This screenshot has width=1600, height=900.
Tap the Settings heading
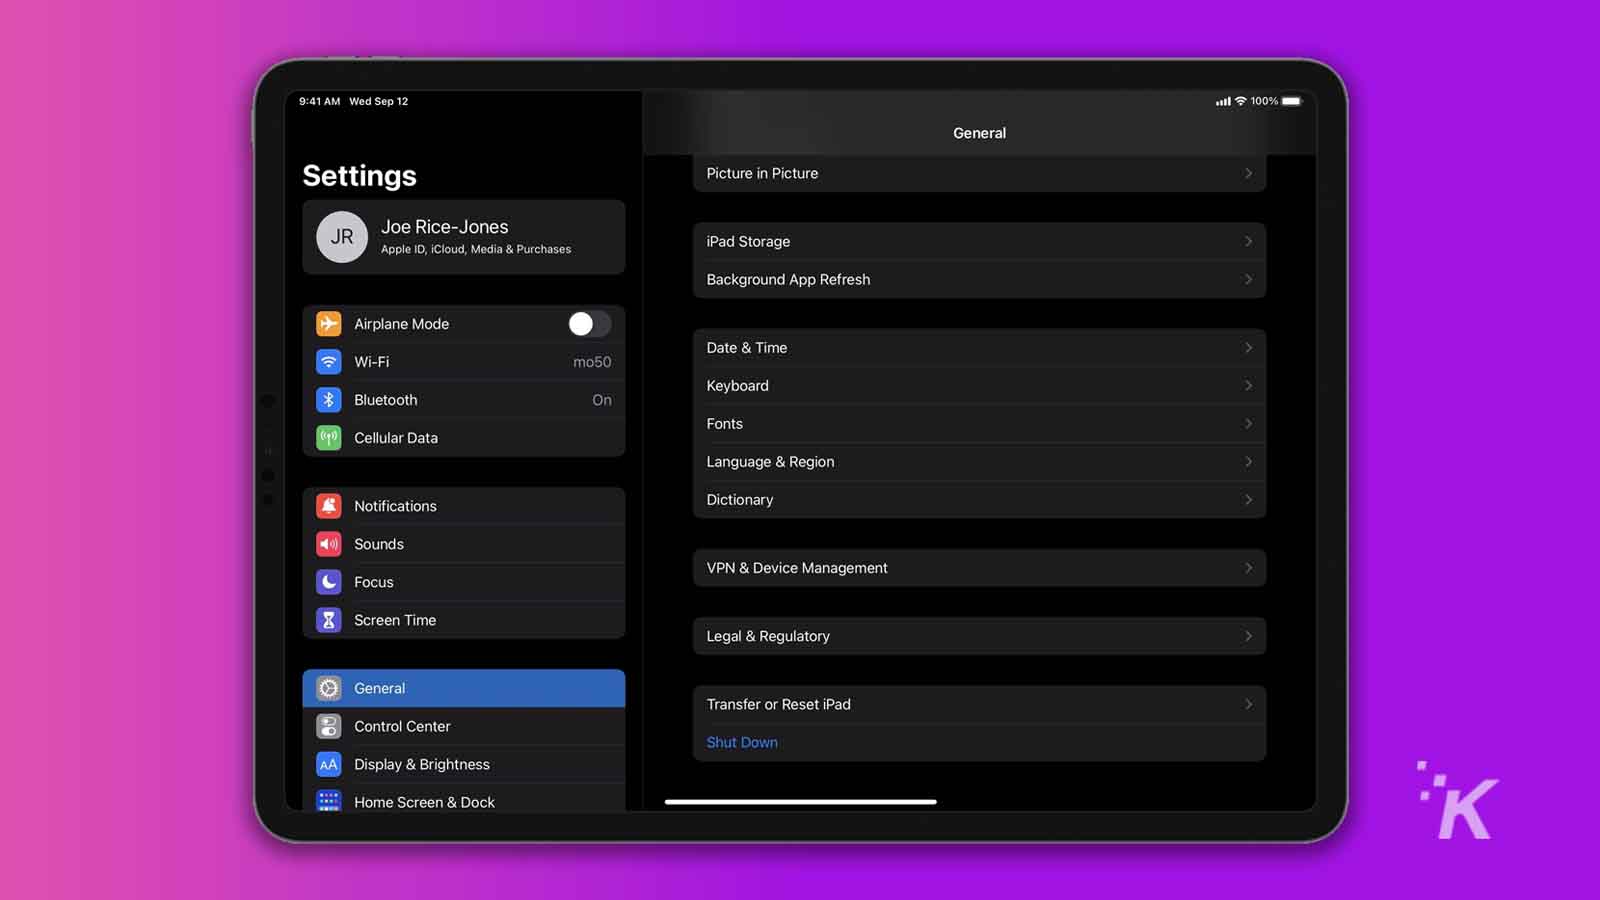click(359, 176)
